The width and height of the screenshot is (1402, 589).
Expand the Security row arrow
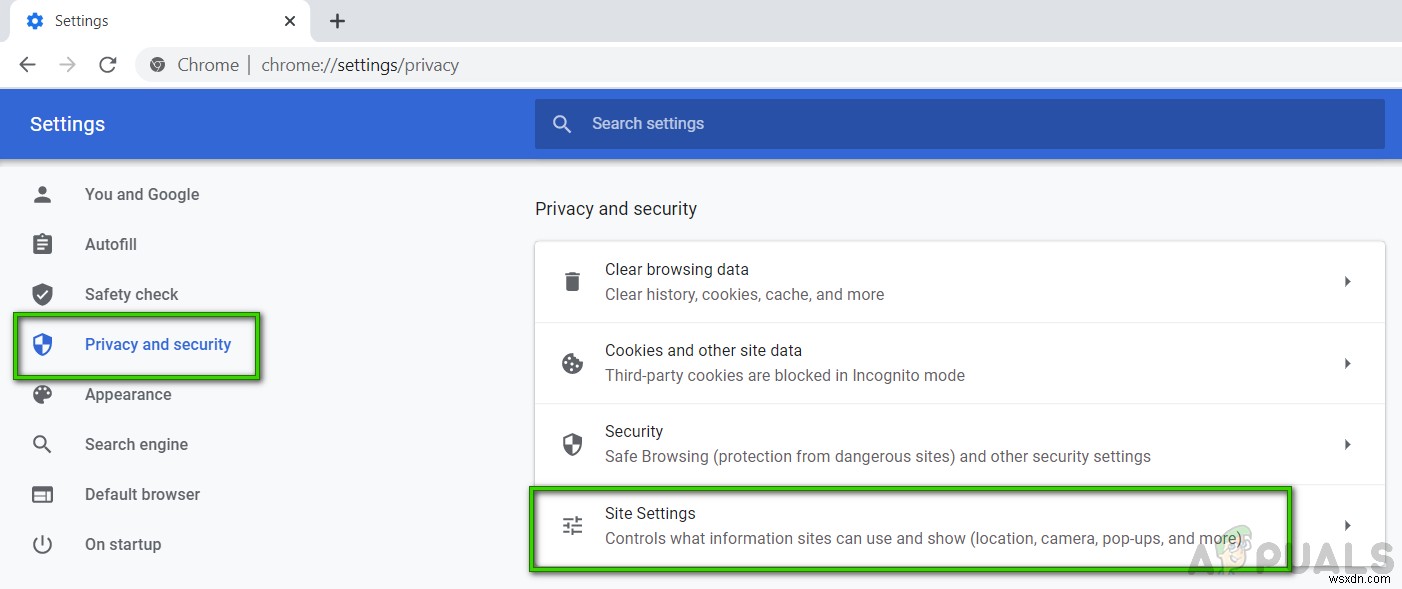click(x=1347, y=444)
